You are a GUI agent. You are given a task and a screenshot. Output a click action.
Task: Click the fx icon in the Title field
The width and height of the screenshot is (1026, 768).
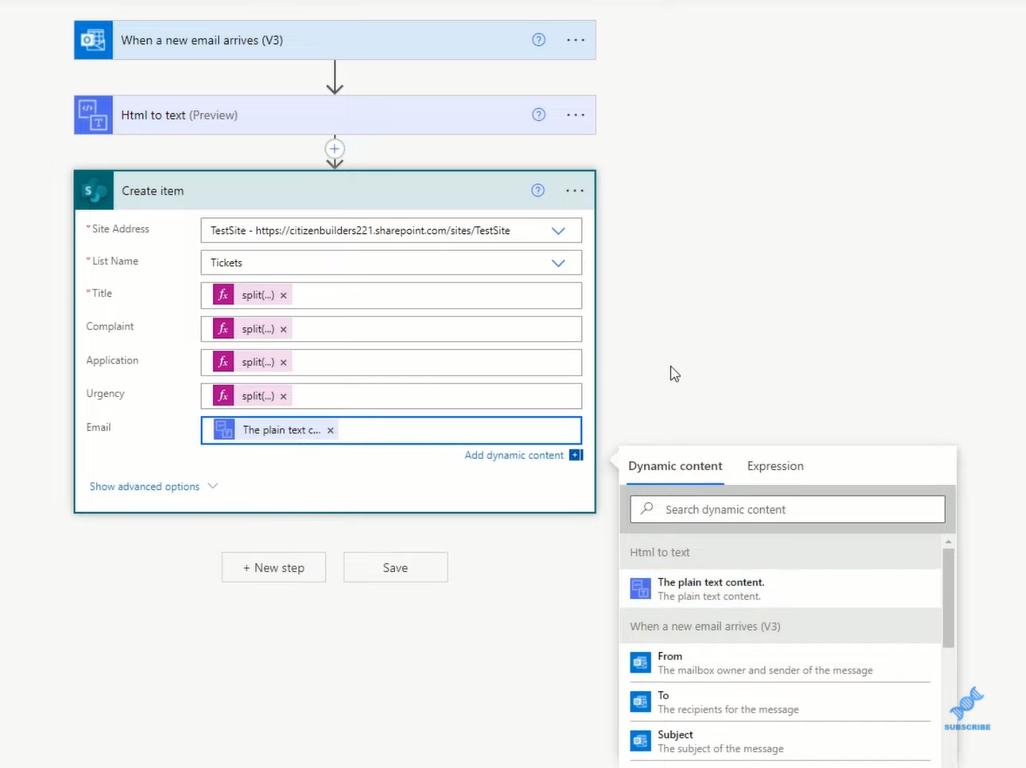pos(223,295)
